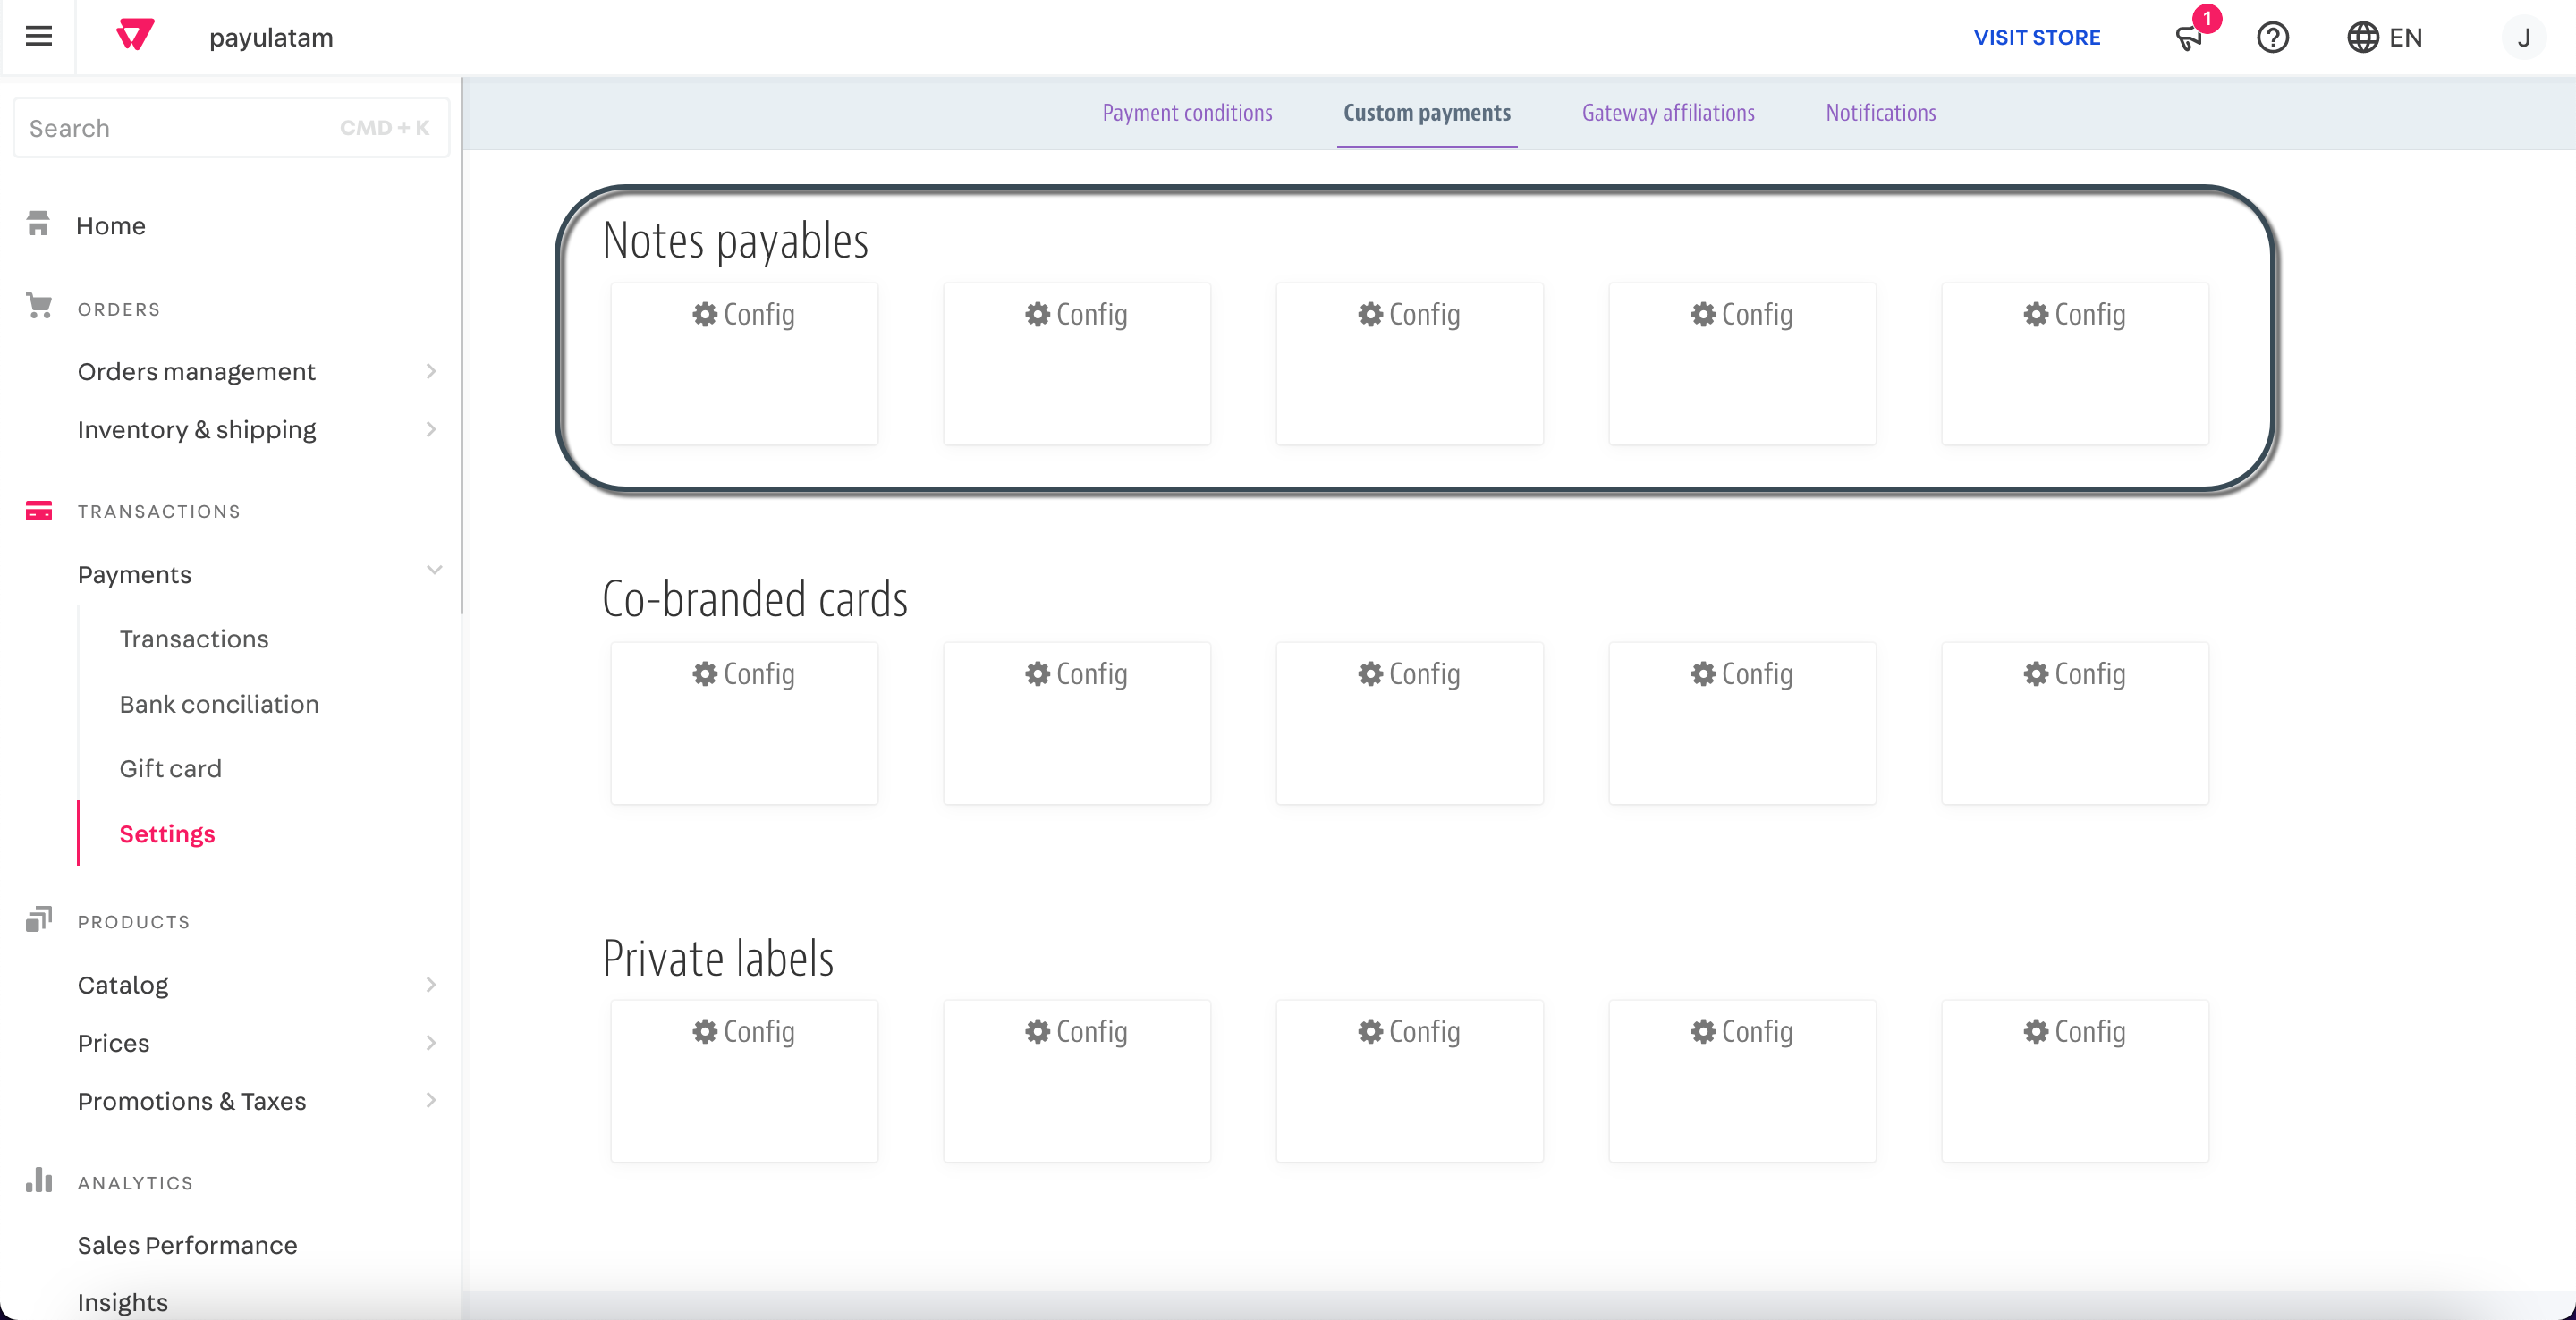Expand the Catalog chevron
Screen dimensions: 2576x1320
pyautogui.click(x=431, y=985)
